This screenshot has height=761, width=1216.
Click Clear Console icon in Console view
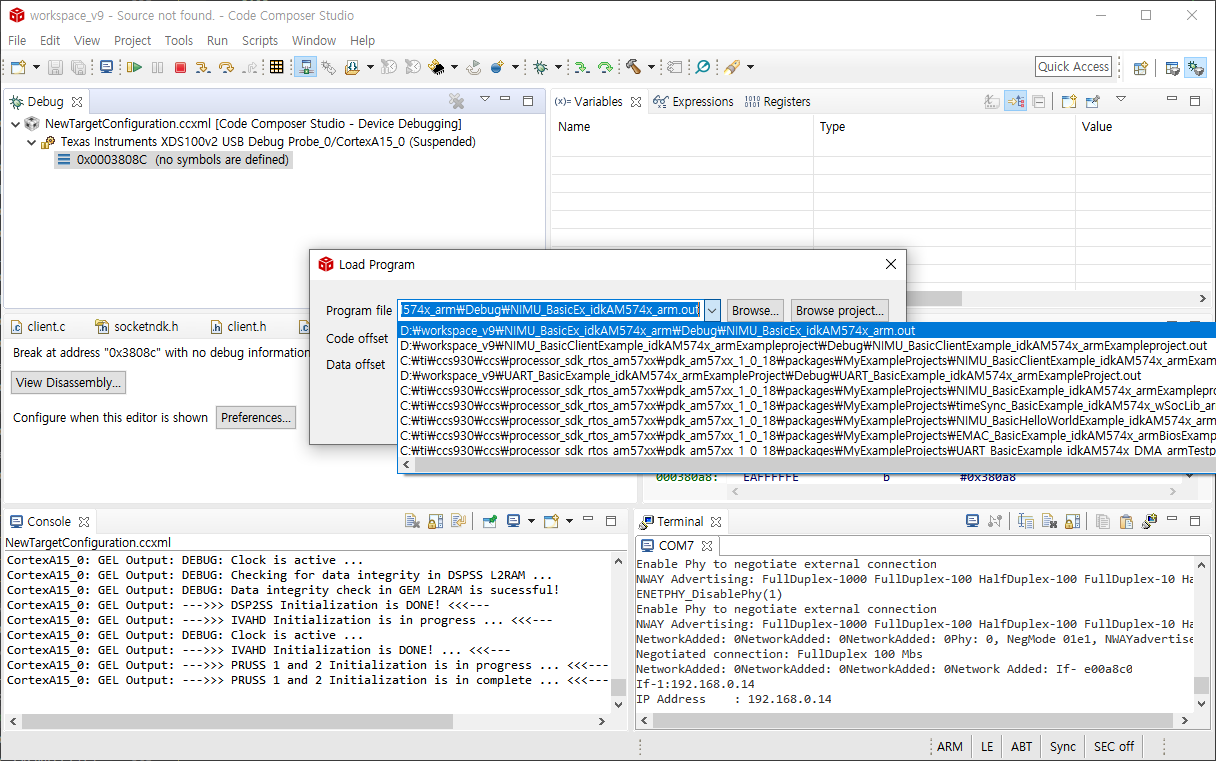[x=412, y=521]
